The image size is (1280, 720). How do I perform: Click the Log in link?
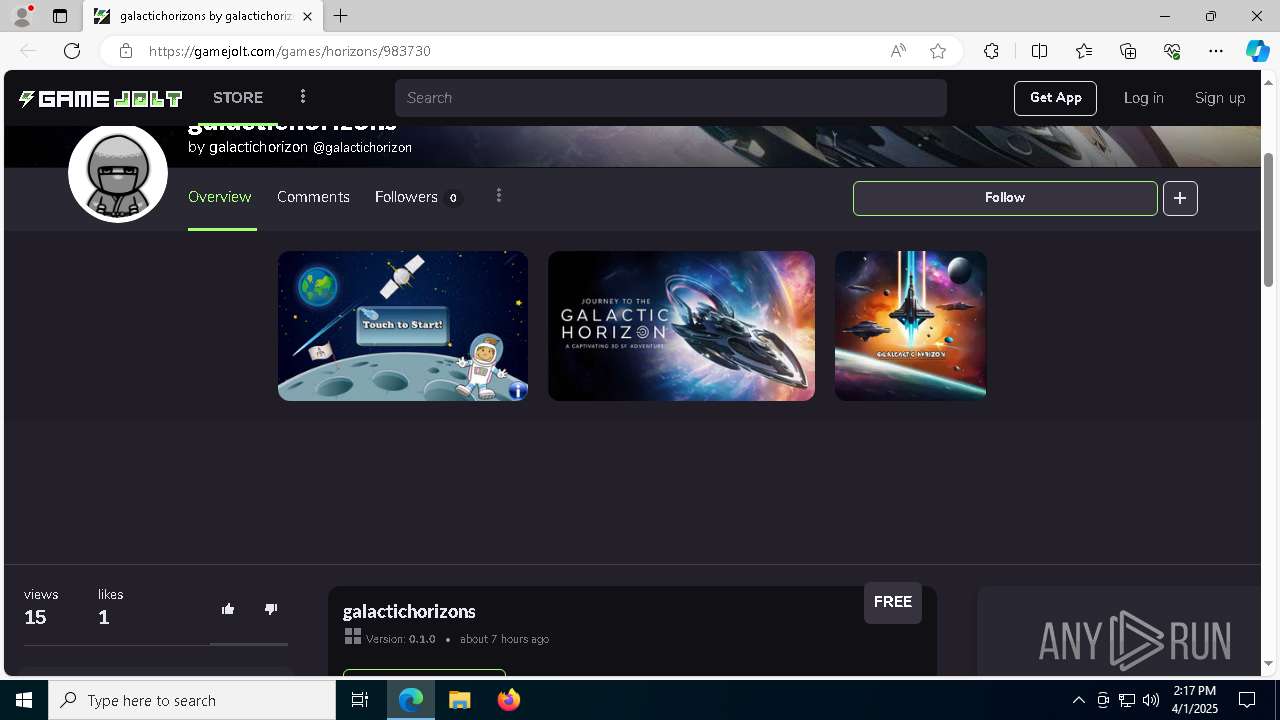click(x=1143, y=98)
